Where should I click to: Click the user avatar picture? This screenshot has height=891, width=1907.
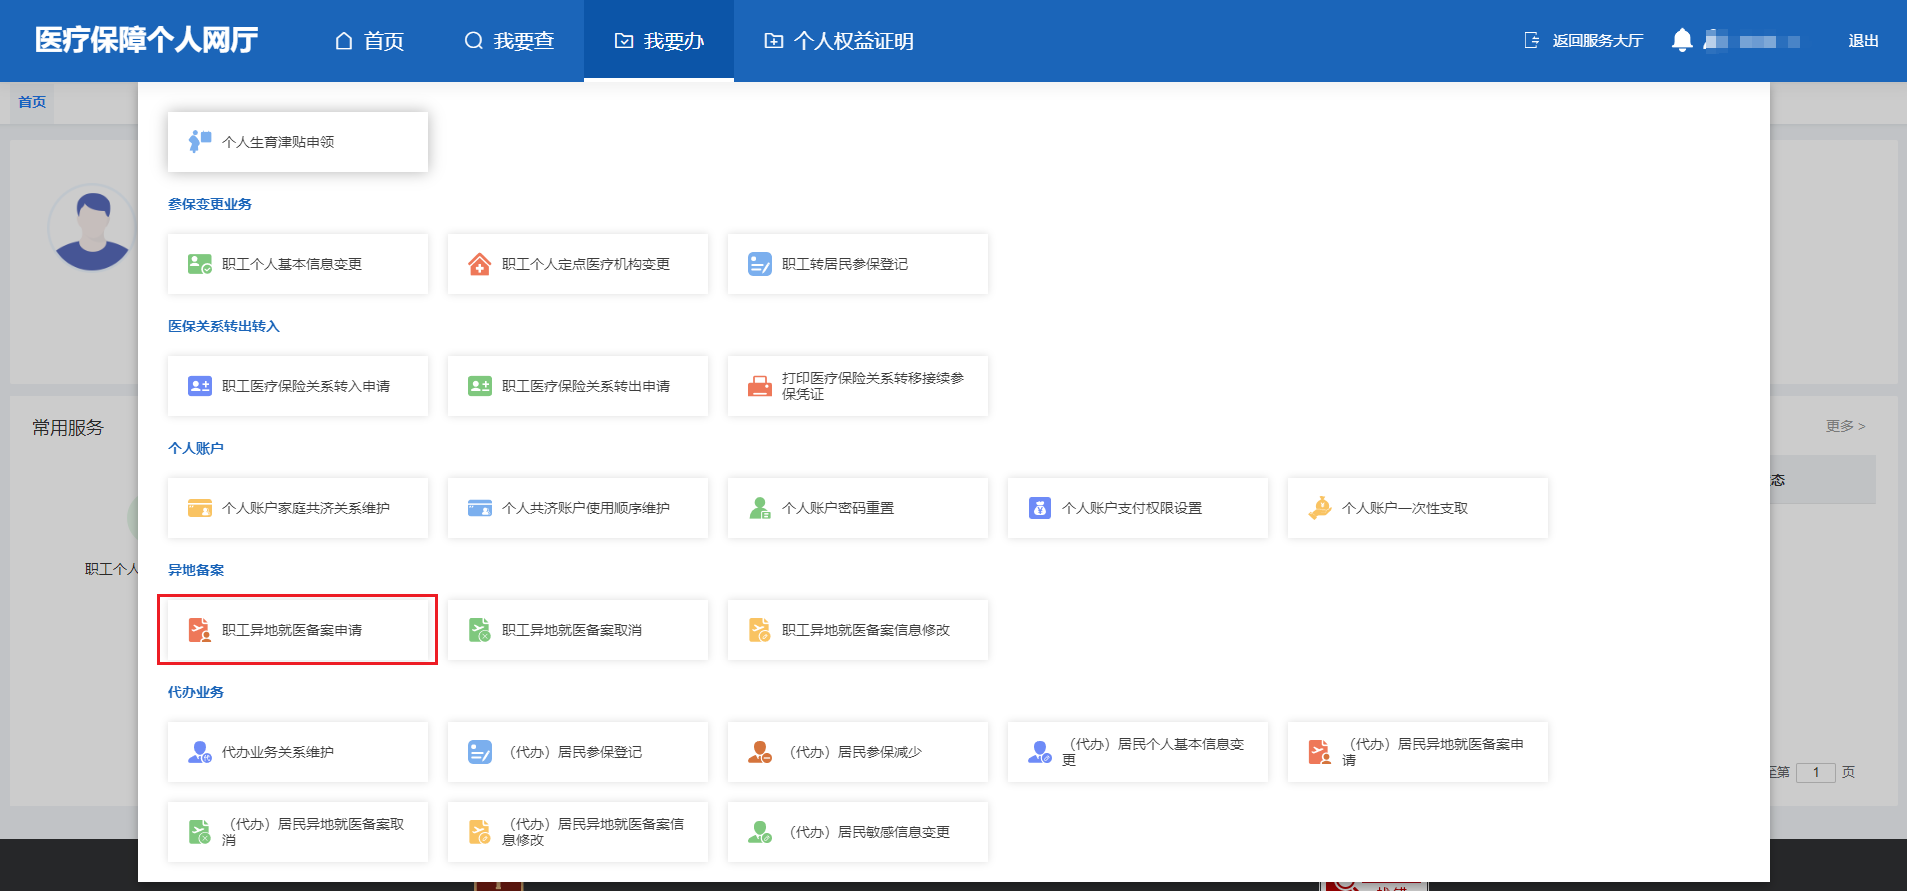pos(92,229)
